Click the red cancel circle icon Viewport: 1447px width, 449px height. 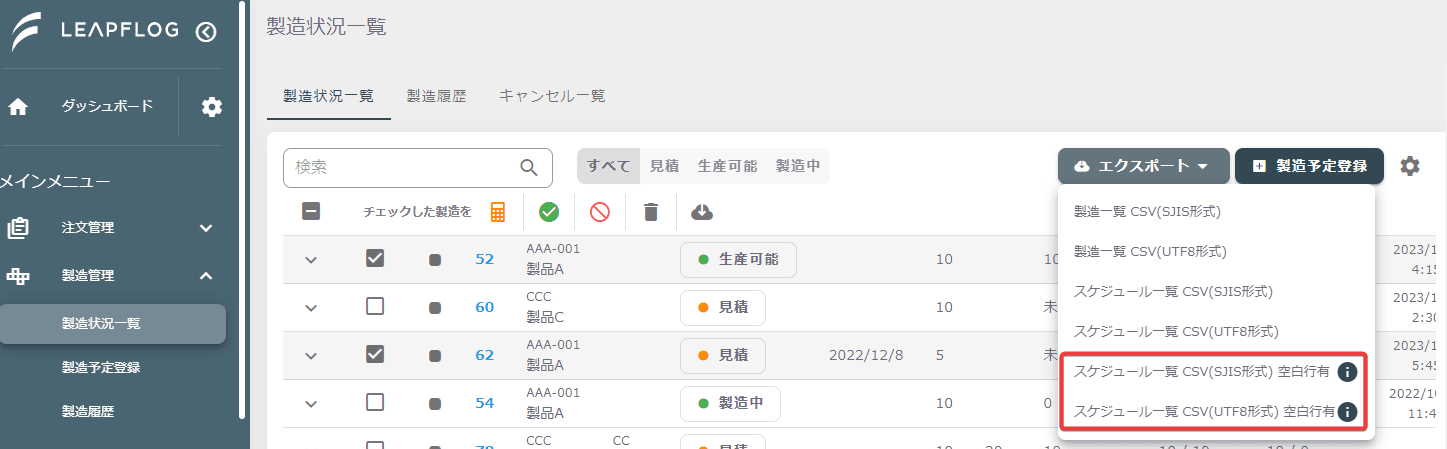(x=600, y=212)
